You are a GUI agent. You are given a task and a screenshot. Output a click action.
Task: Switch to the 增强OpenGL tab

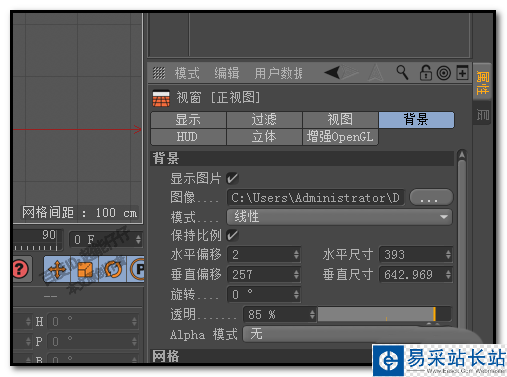click(x=340, y=137)
